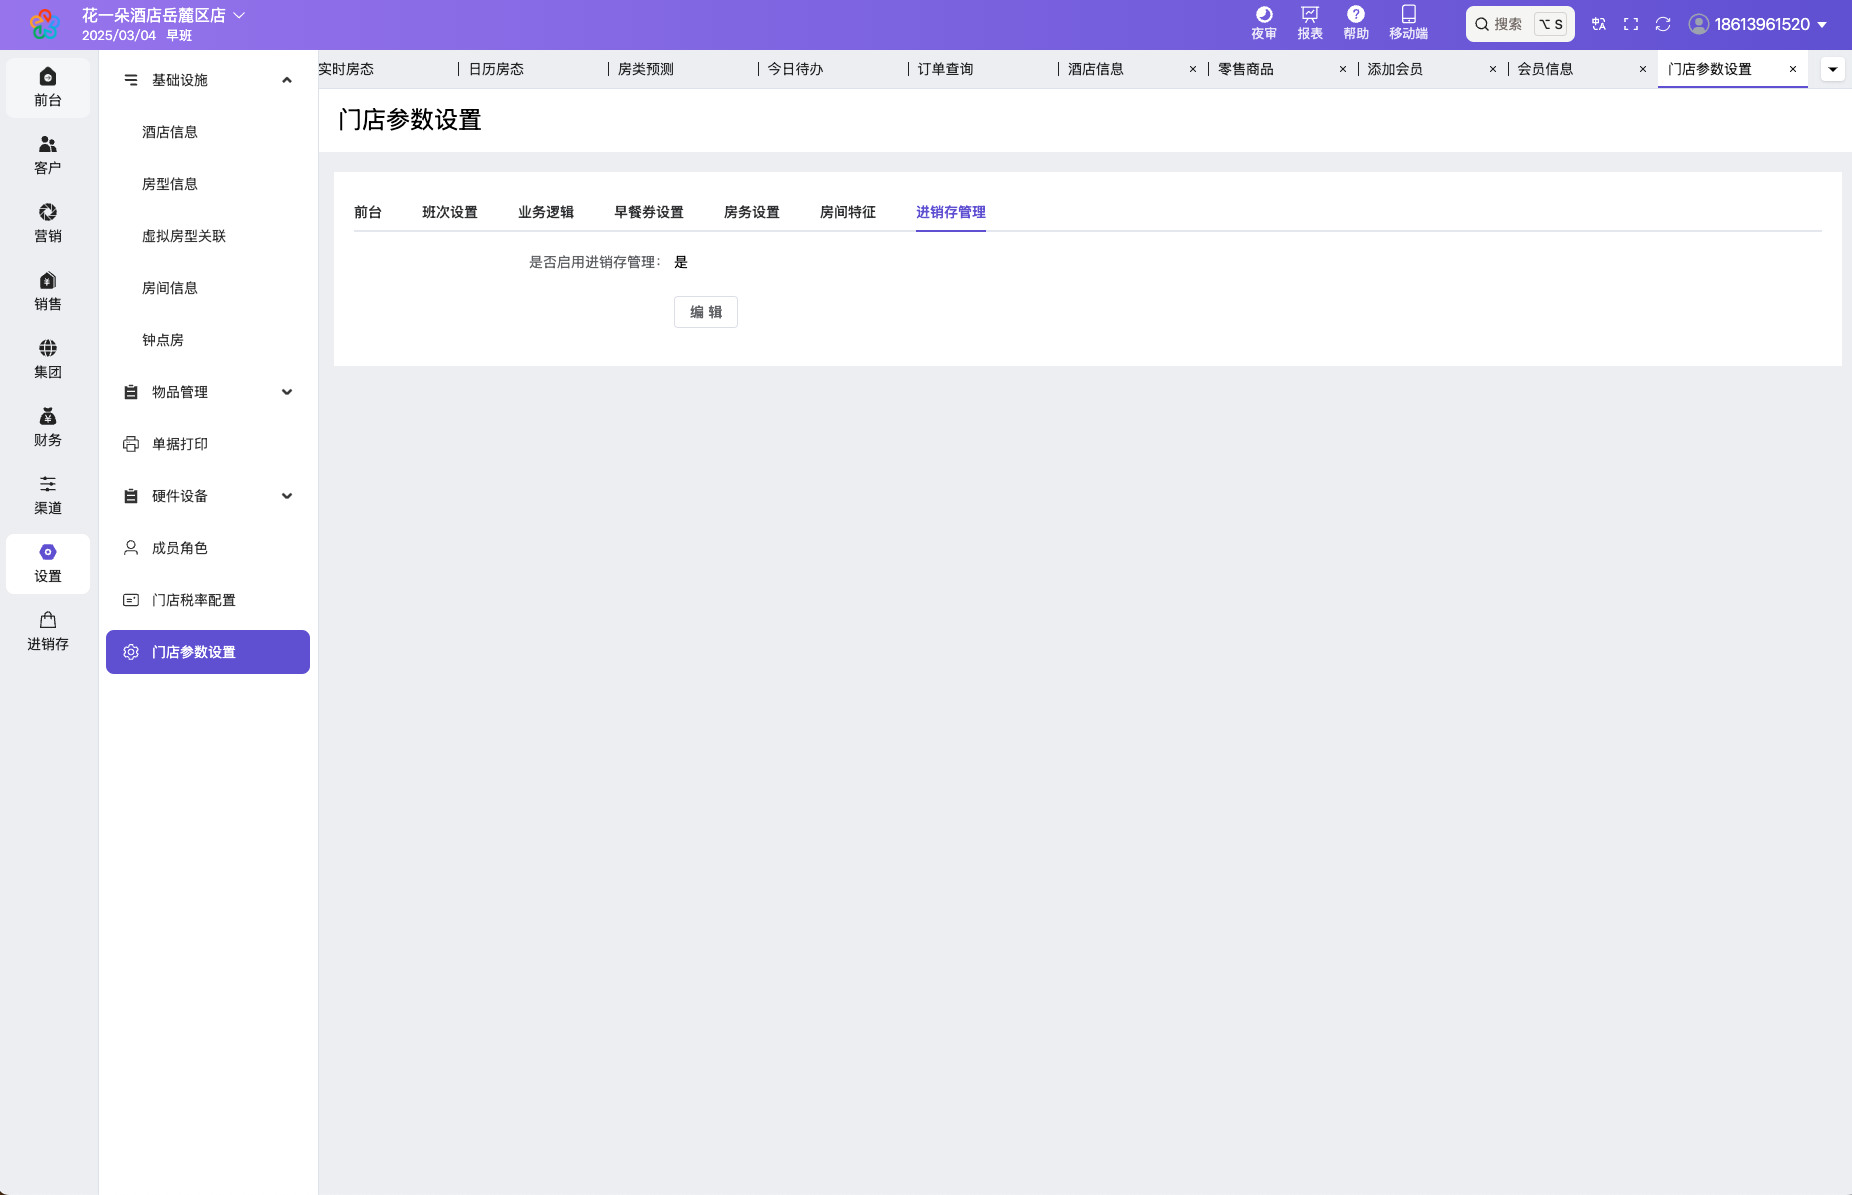Open user account dropdown 18613961520
Screen dimensions: 1852x1195
(1759, 24)
